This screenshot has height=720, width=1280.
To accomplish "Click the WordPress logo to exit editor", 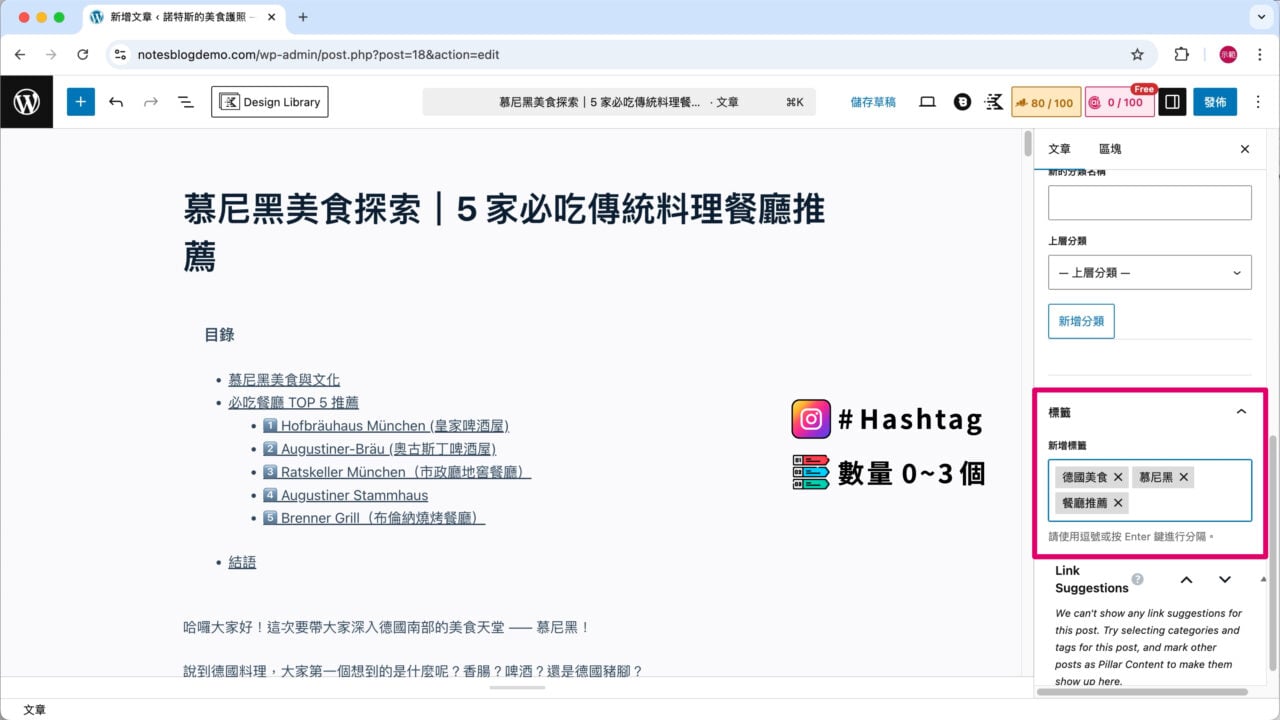I will click(x=27, y=101).
